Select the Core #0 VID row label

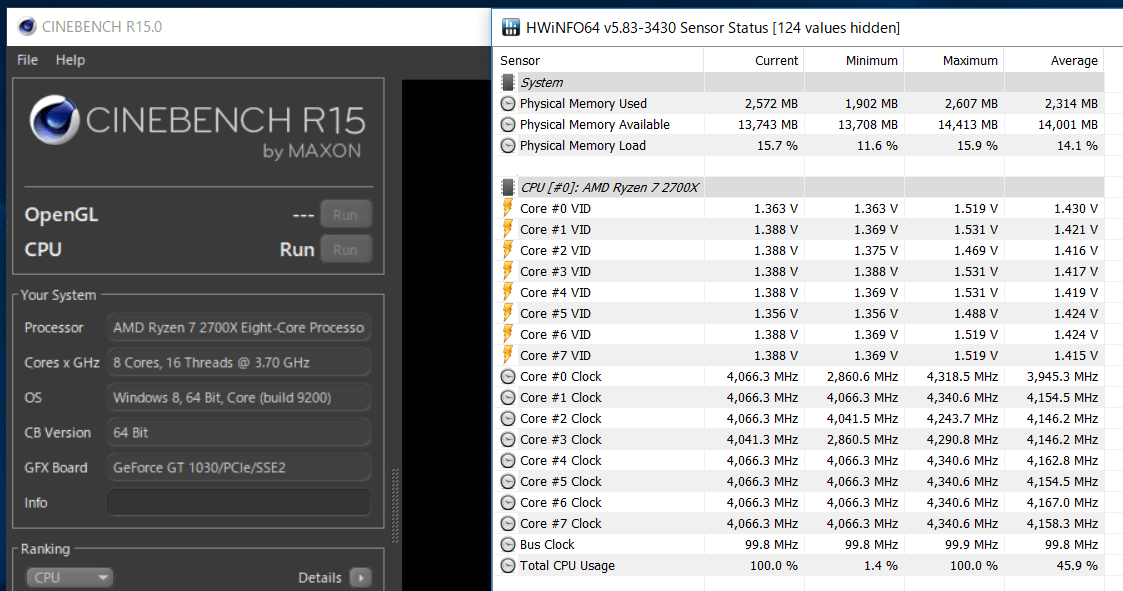click(x=555, y=208)
